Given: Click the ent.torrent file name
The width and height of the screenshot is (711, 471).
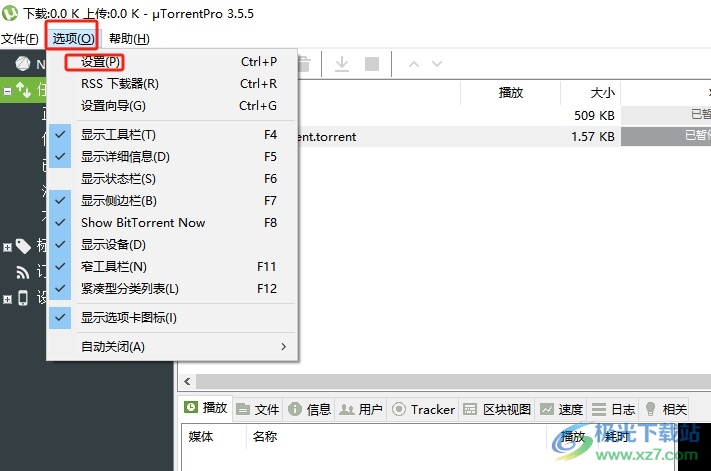Looking at the screenshot, I should [327, 137].
